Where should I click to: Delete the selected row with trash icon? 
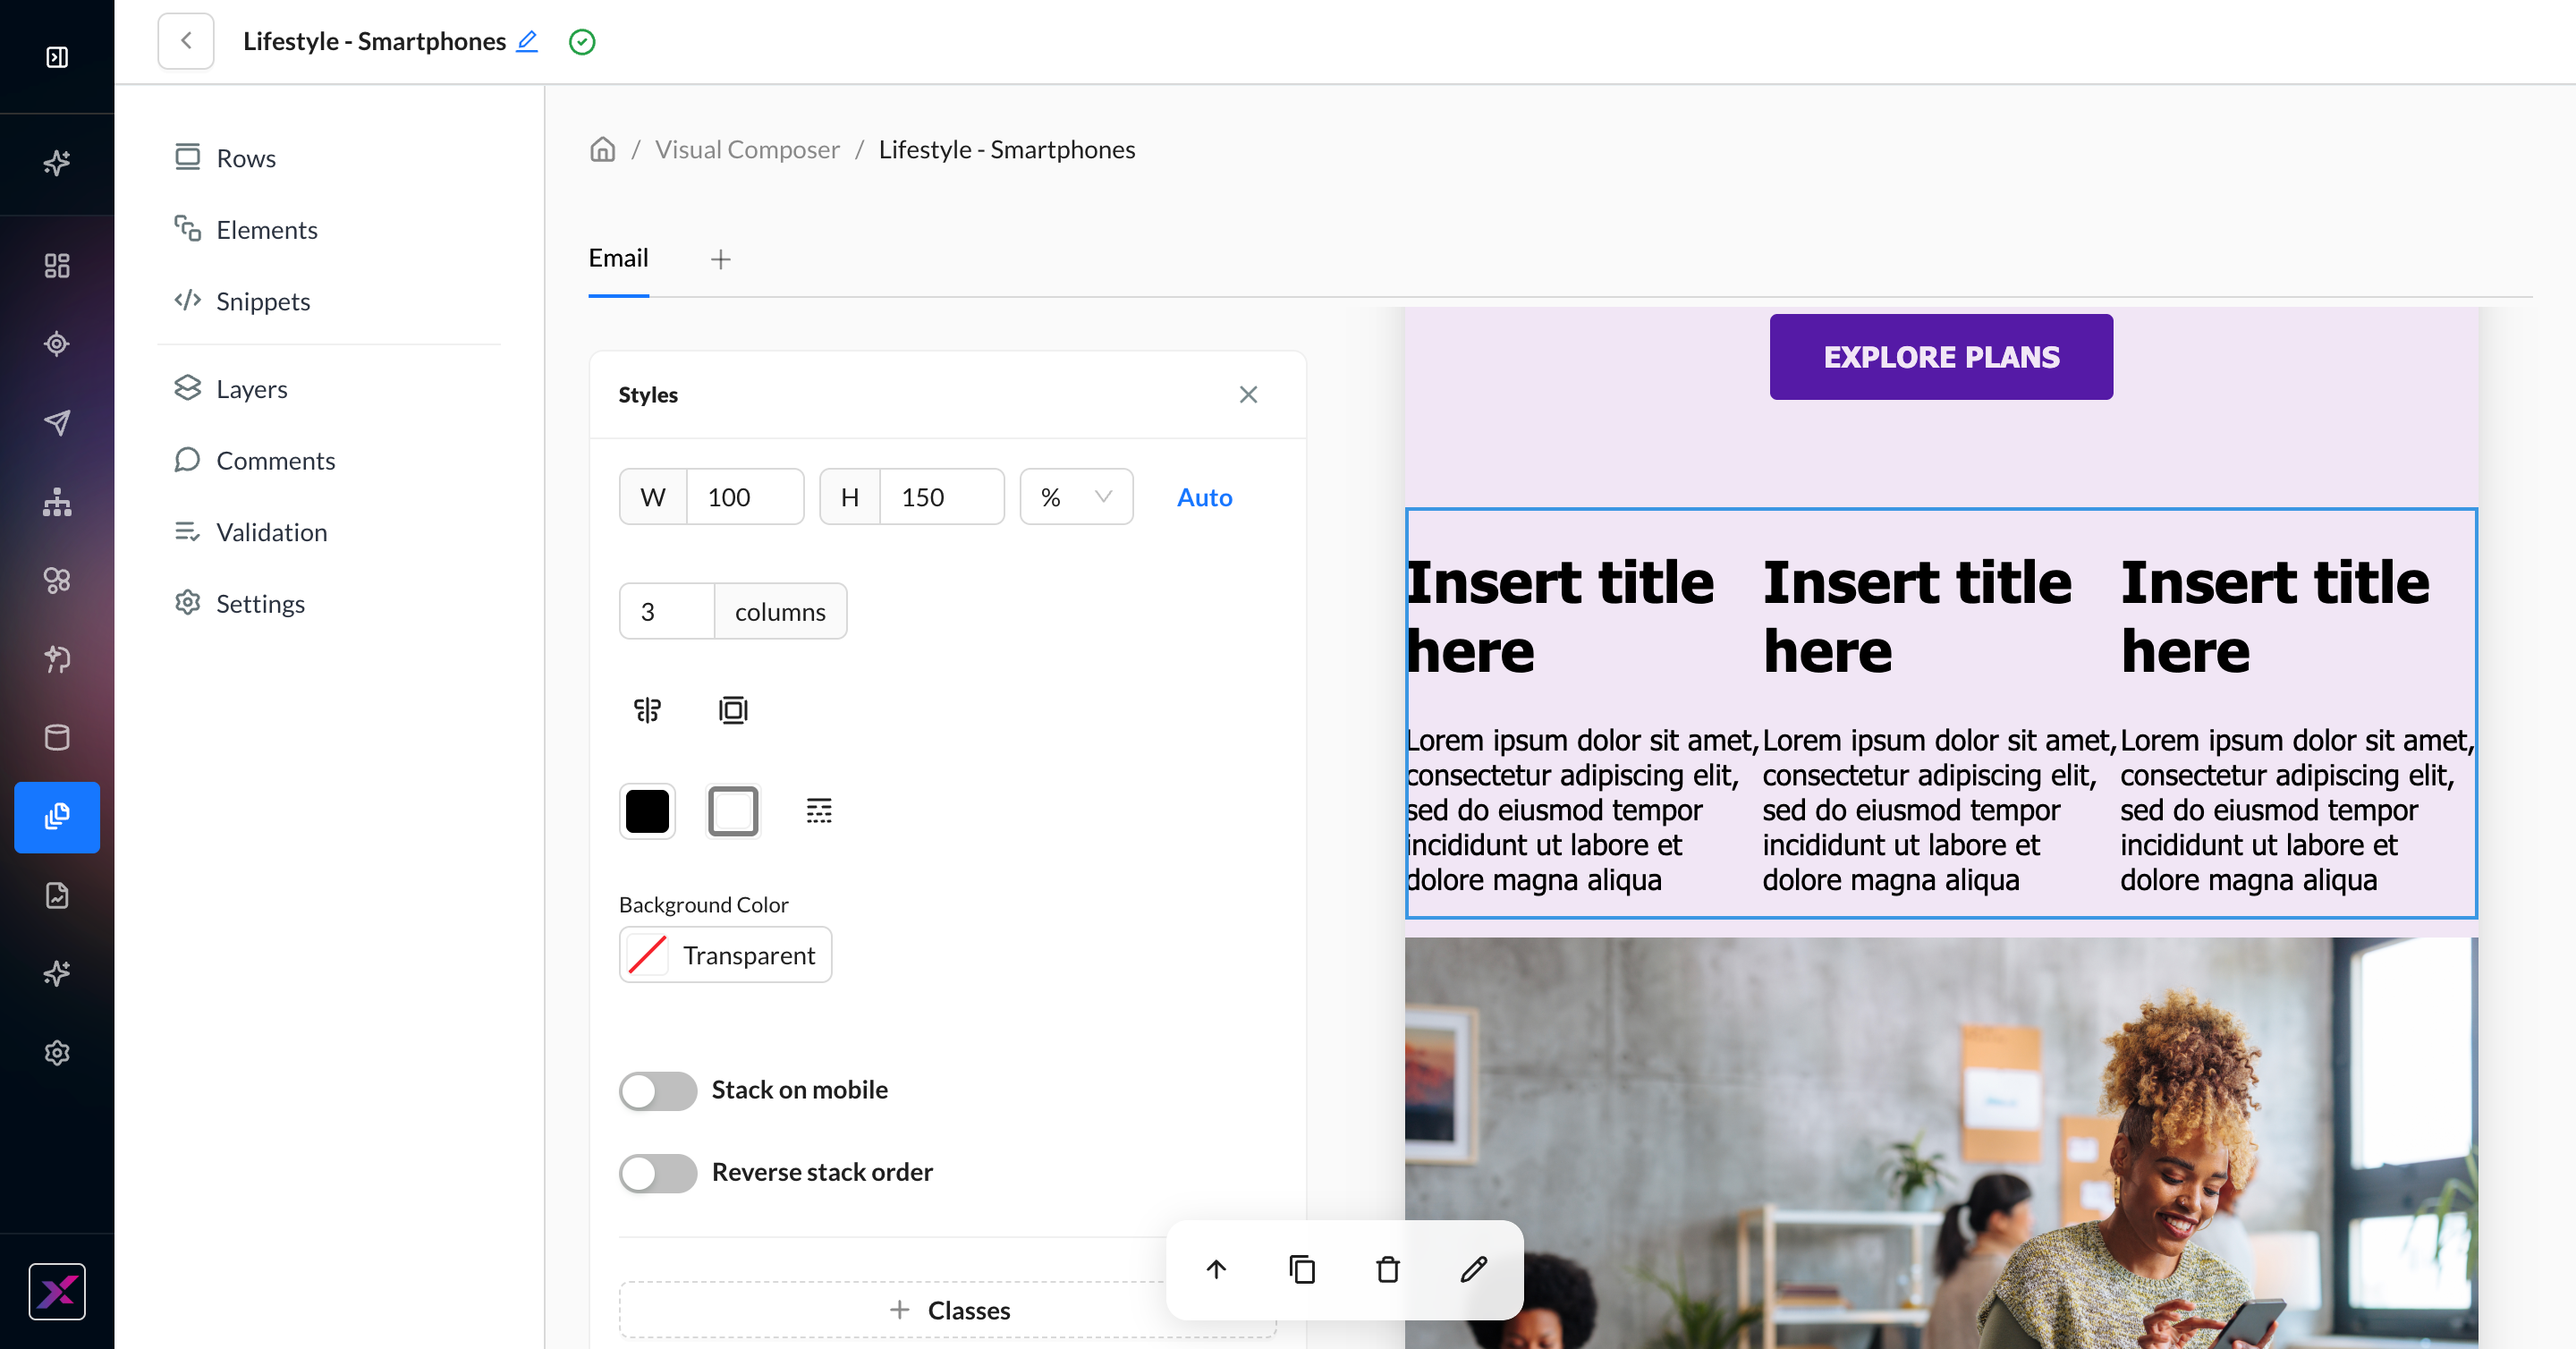pos(1388,1270)
